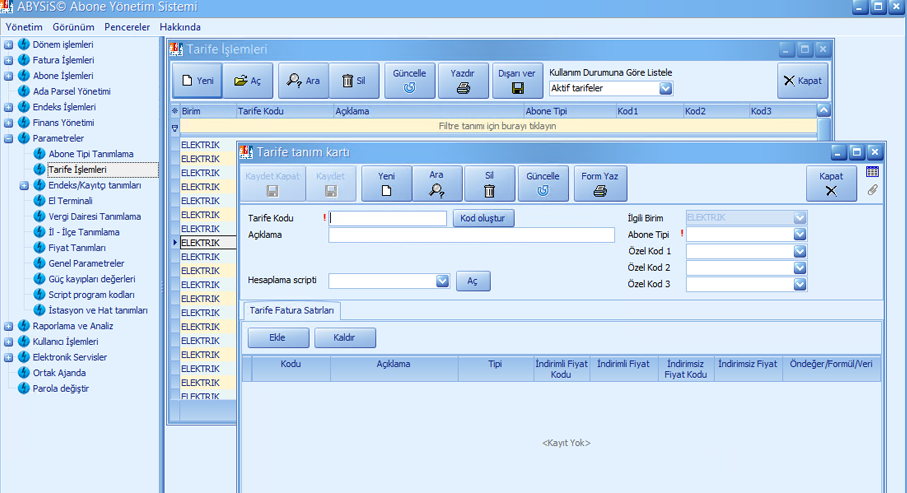
Task: Click Güncelle in Tarife tanım kartı toolbar
Action: click(543, 183)
